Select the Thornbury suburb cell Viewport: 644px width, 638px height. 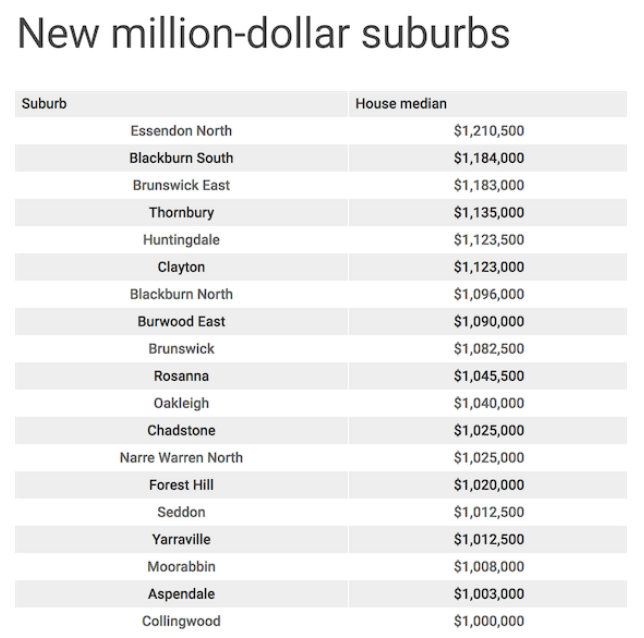181,212
